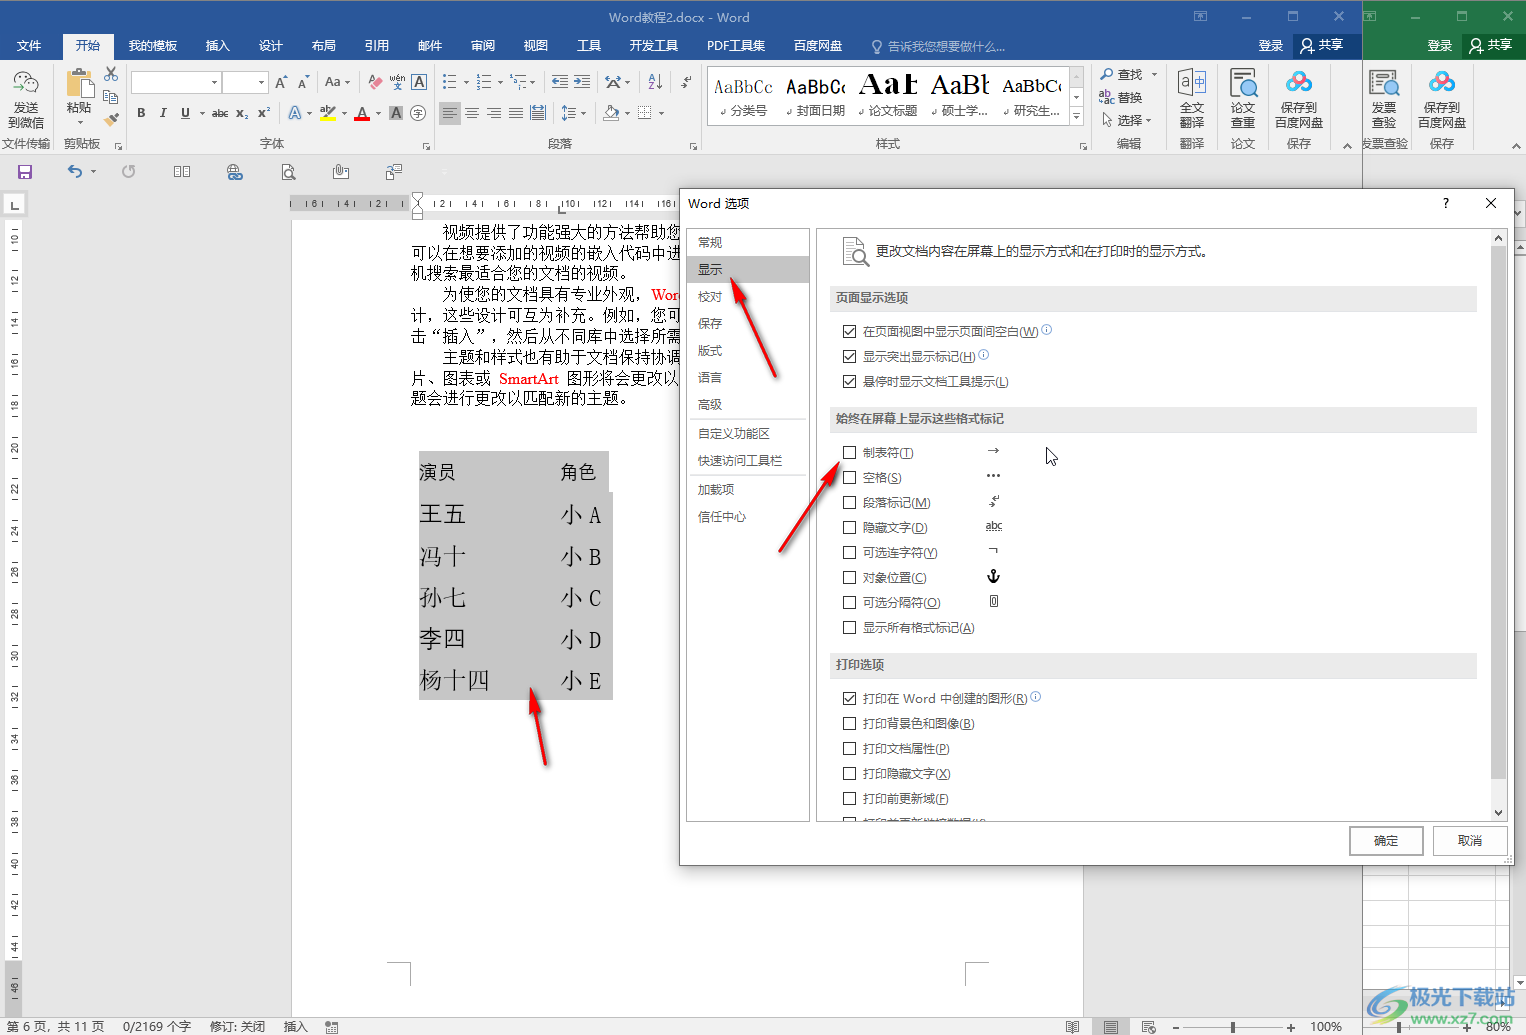Open the Select (选择) dropdown
Image resolution: width=1526 pixels, height=1035 pixels.
[1128, 120]
